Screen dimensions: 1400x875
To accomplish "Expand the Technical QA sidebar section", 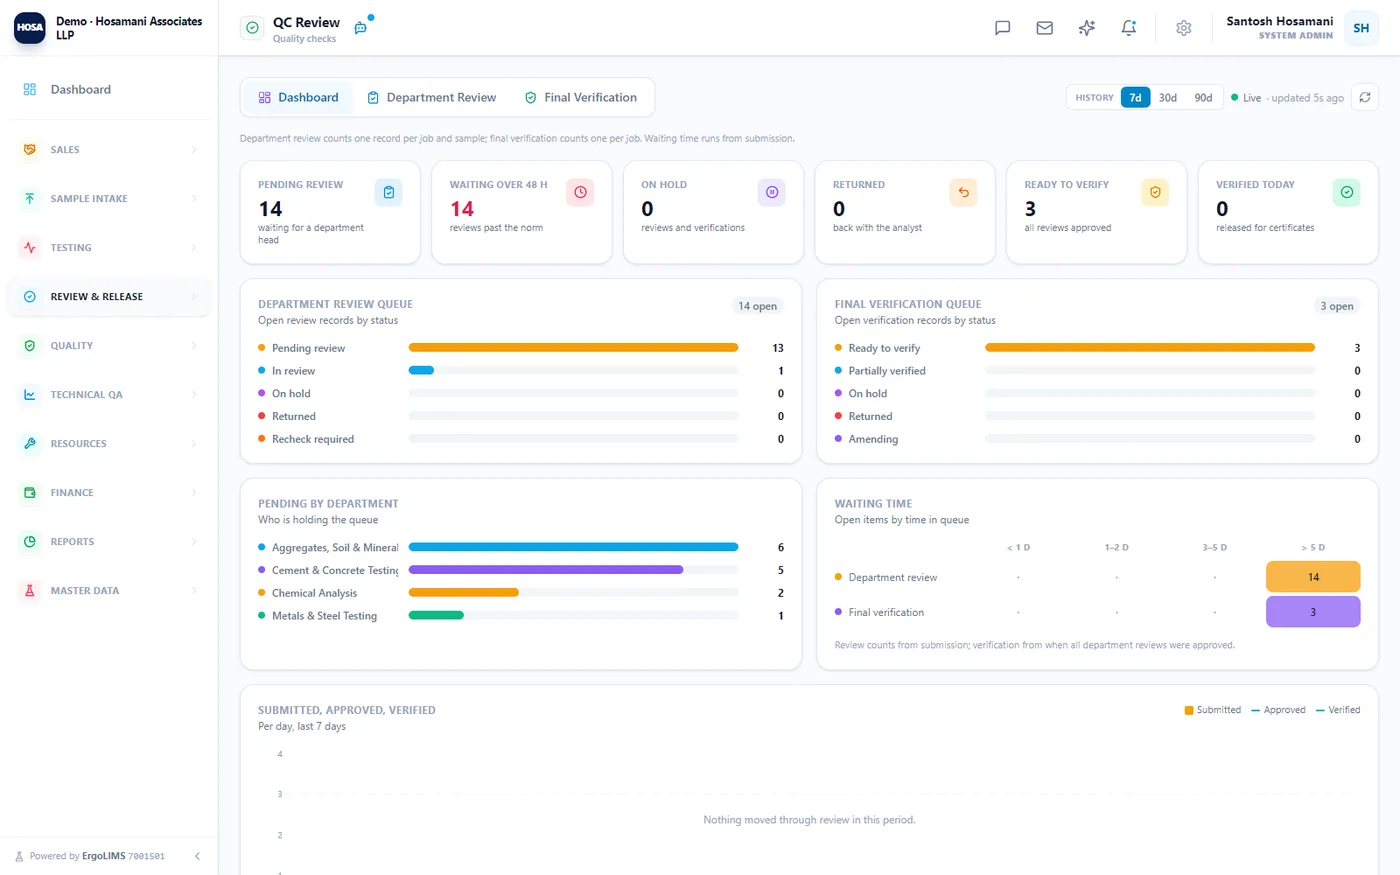I will pos(109,394).
